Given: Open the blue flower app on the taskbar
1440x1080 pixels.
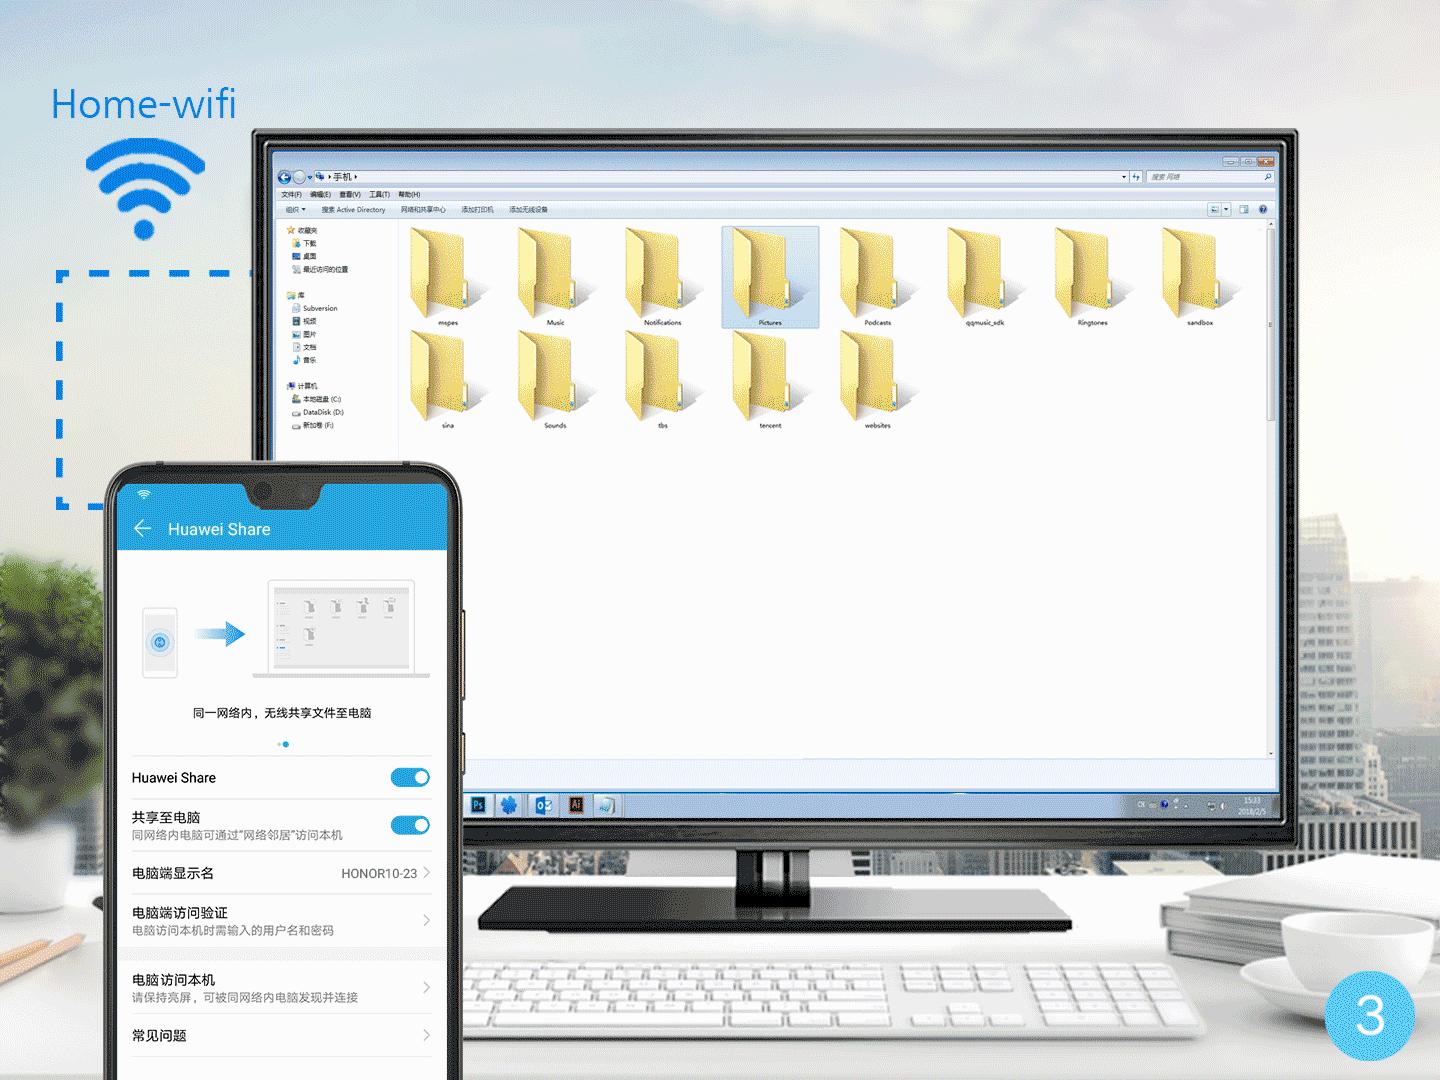Looking at the screenshot, I should pos(510,805).
